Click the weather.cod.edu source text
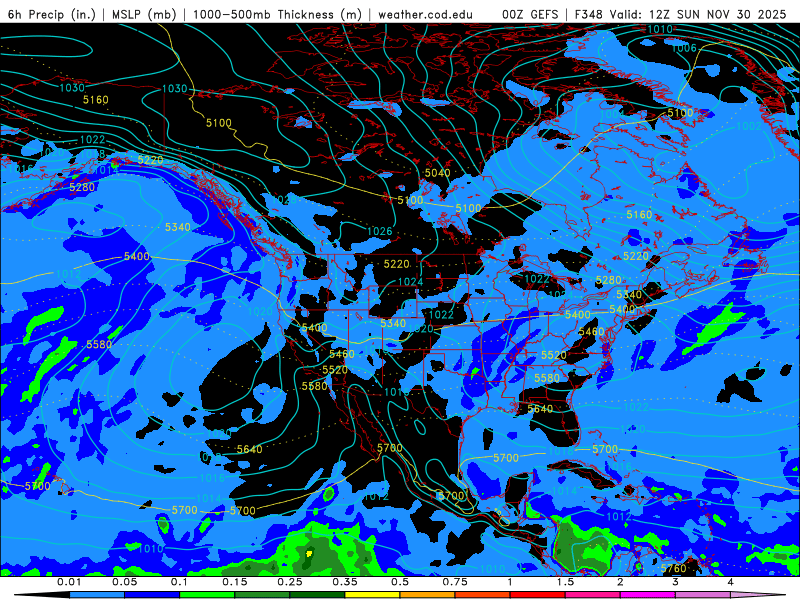Image resolution: width=800 pixels, height=600 pixels. (x=426, y=14)
